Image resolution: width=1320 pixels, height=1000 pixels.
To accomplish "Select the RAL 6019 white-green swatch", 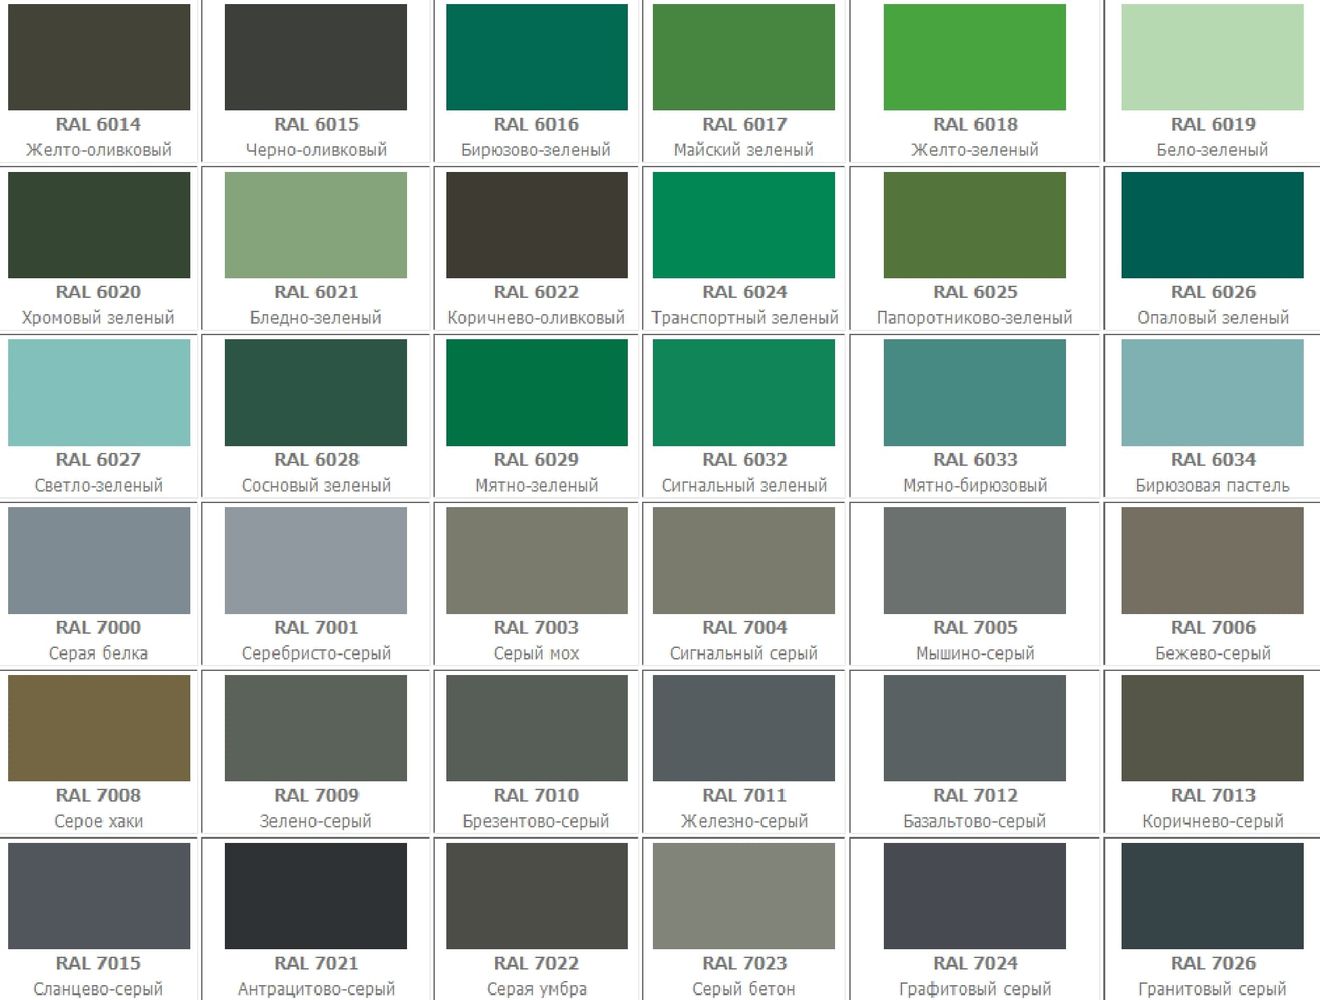I will [x=1212, y=56].
